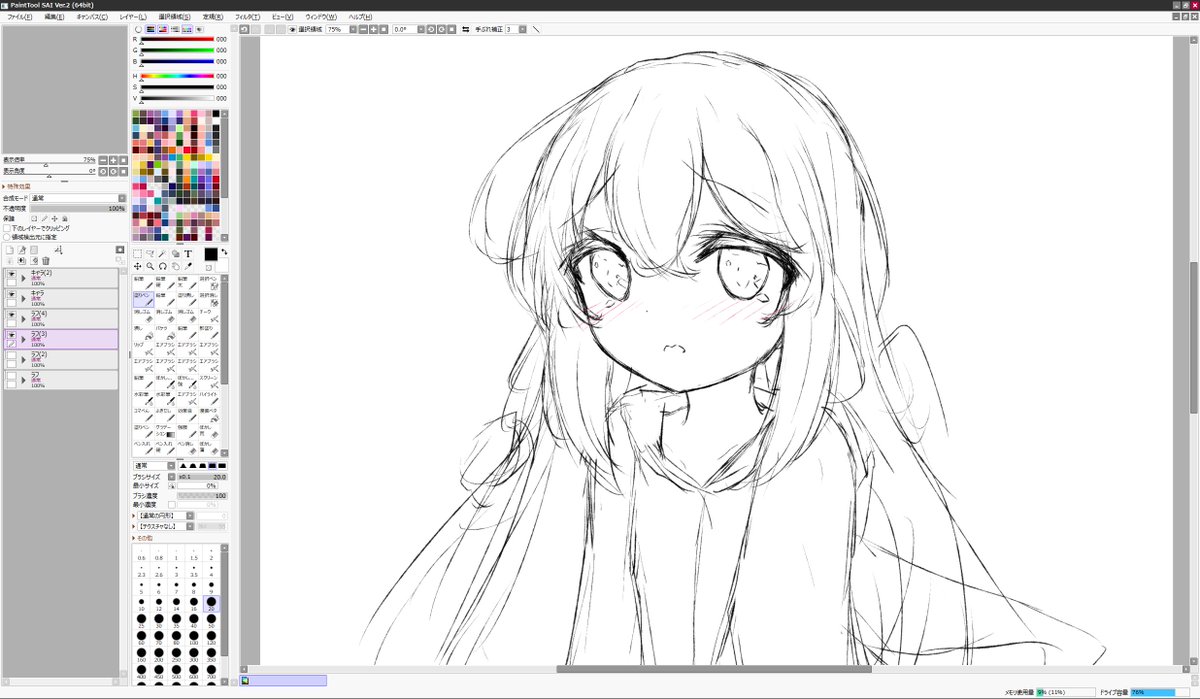Select the rotate view tool

coord(162,267)
